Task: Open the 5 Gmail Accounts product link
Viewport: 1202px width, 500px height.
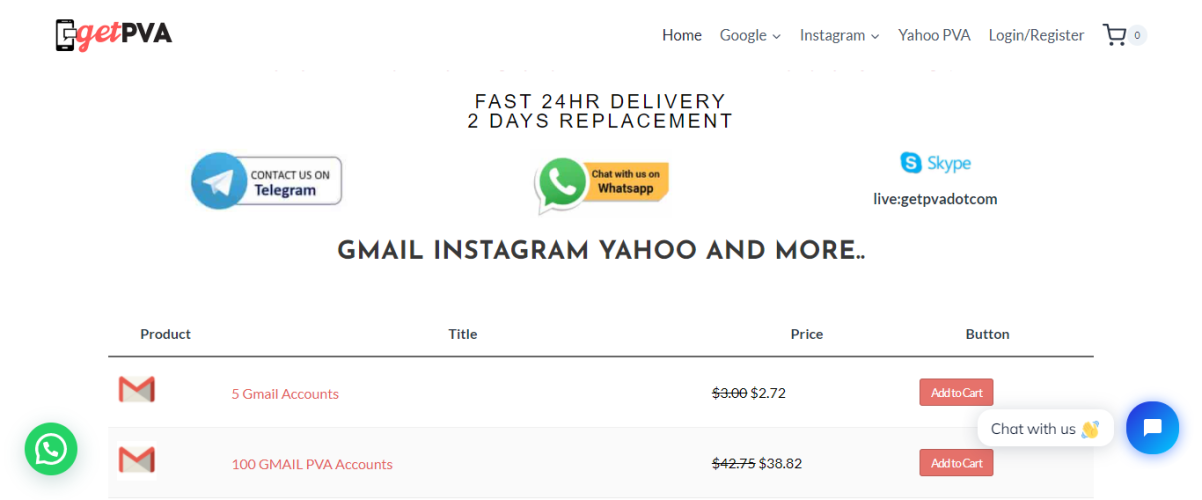Action: coord(285,394)
